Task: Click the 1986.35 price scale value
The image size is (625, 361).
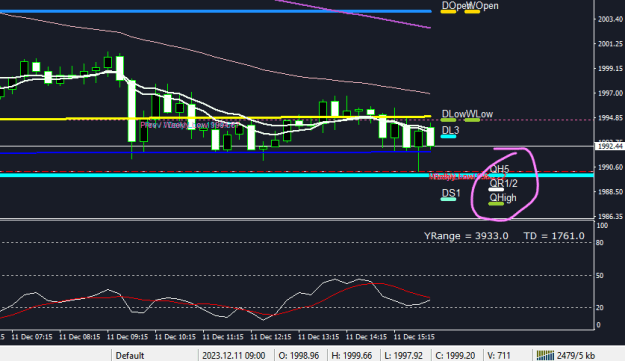Action: coord(610,216)
